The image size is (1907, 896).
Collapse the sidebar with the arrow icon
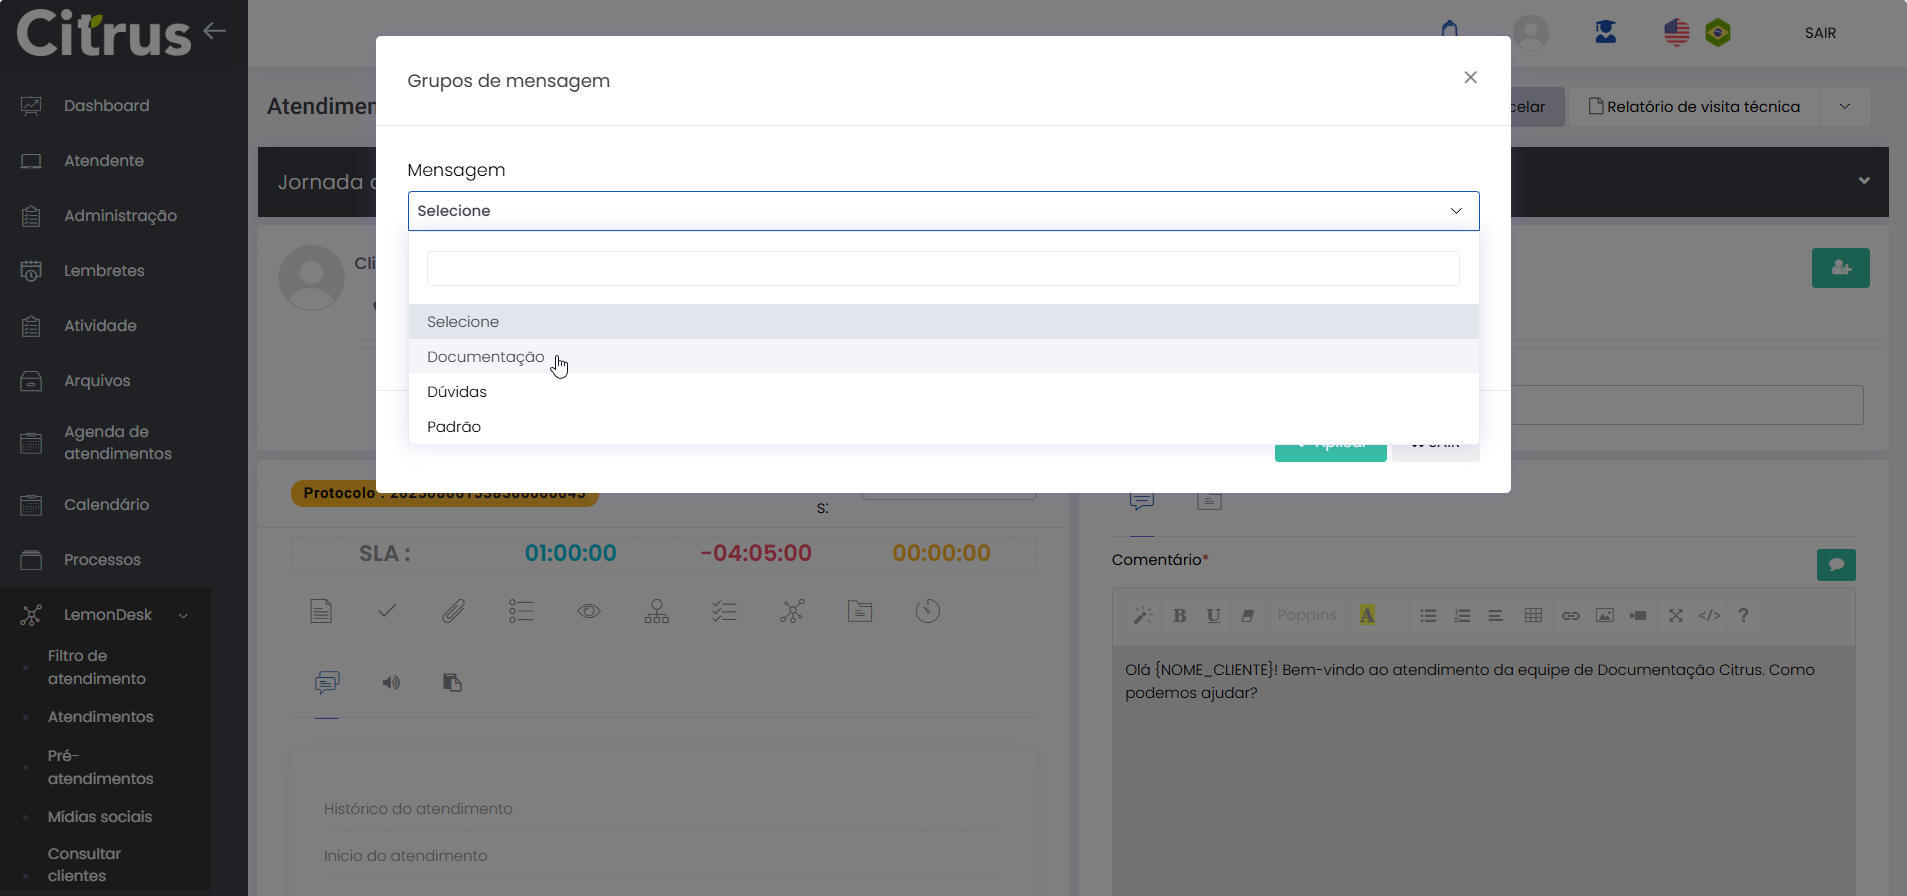[214, 31]
